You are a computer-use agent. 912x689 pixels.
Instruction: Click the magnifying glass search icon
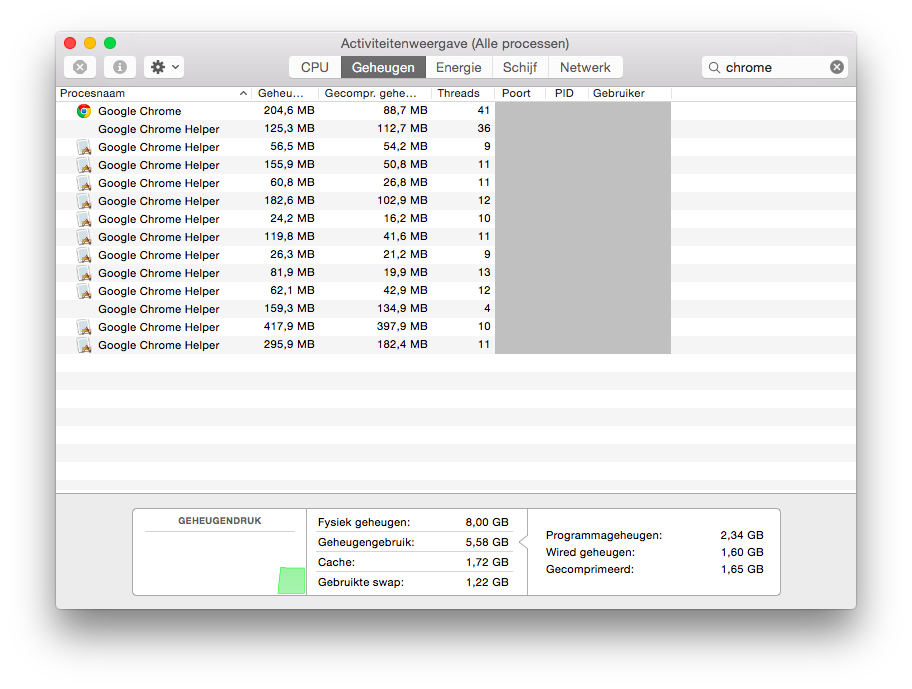714,67
